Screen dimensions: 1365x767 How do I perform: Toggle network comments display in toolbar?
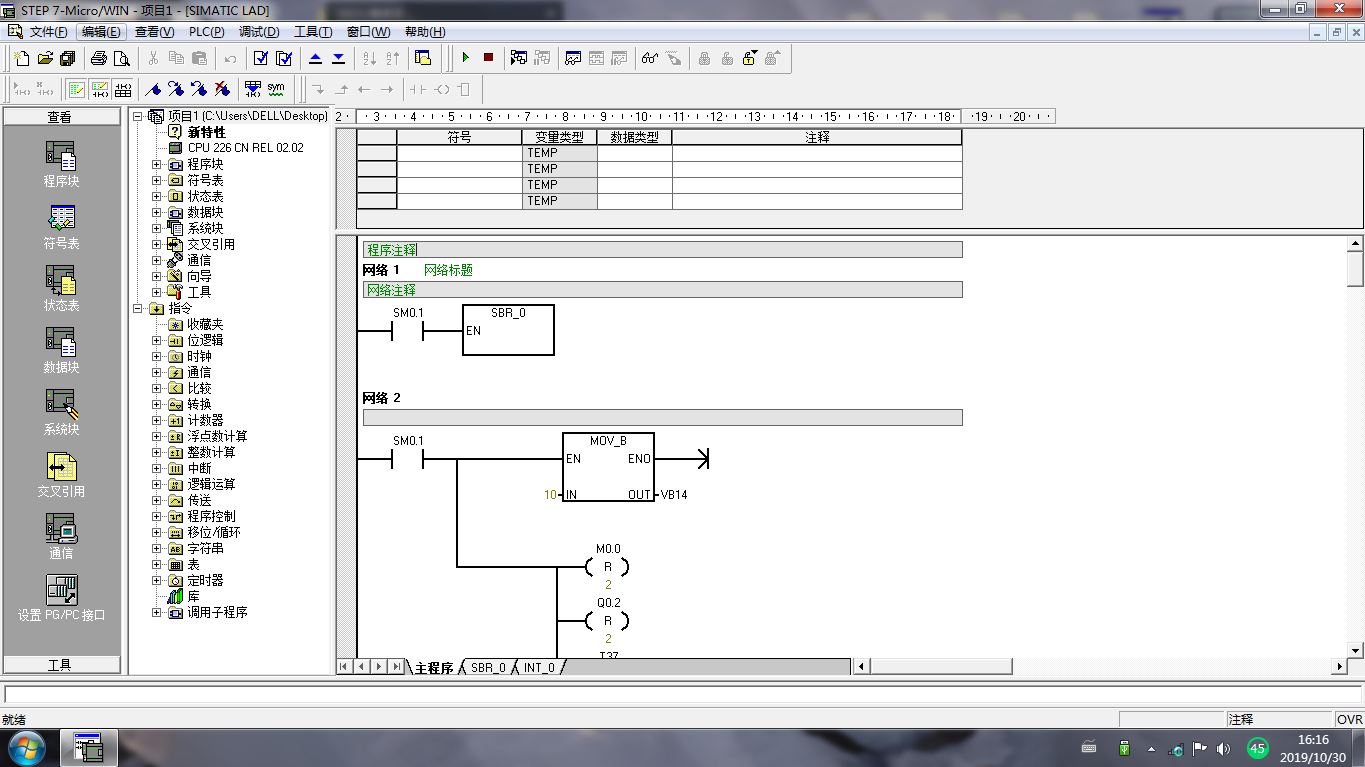(100, 89)
